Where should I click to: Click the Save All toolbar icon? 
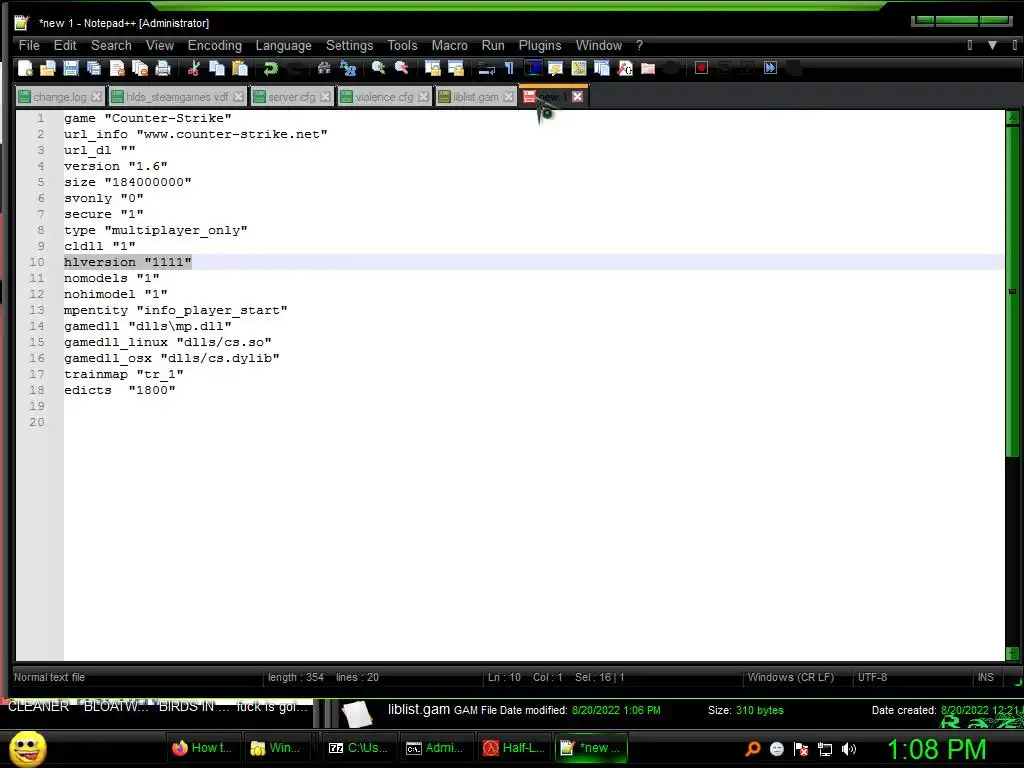[93, 68]
